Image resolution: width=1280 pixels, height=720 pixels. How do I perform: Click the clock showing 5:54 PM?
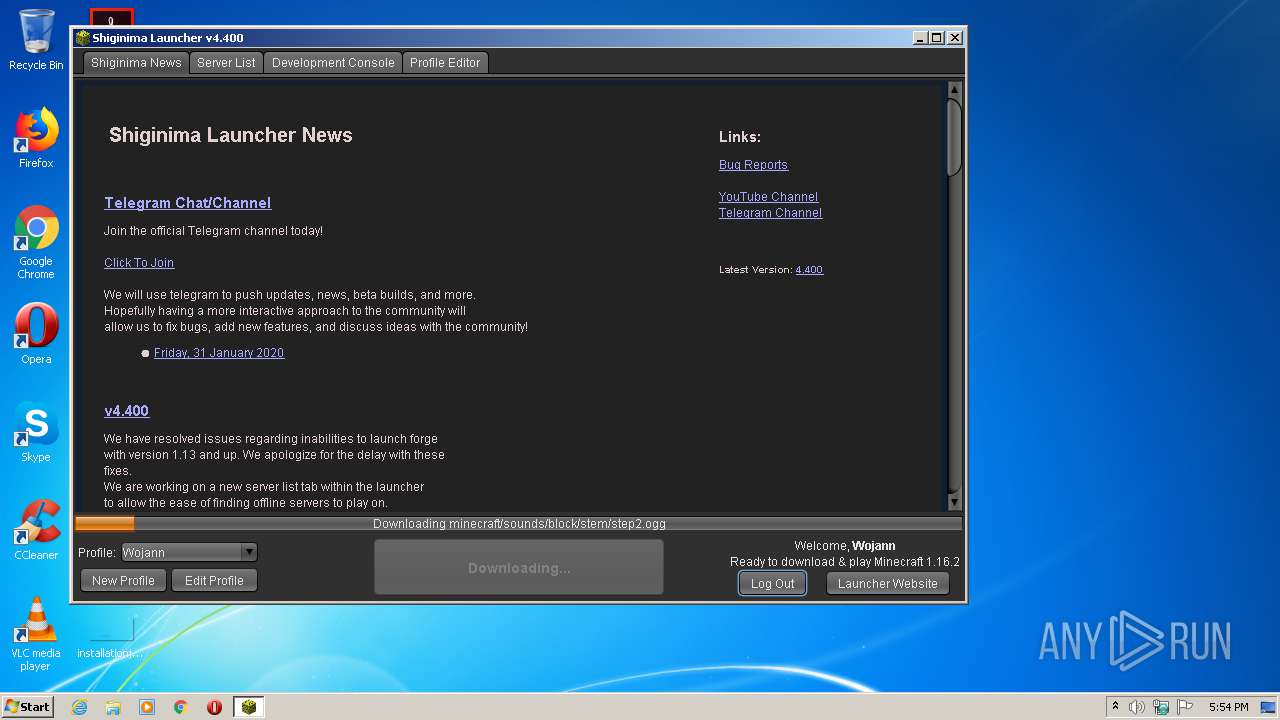[x=1228, y=707]
